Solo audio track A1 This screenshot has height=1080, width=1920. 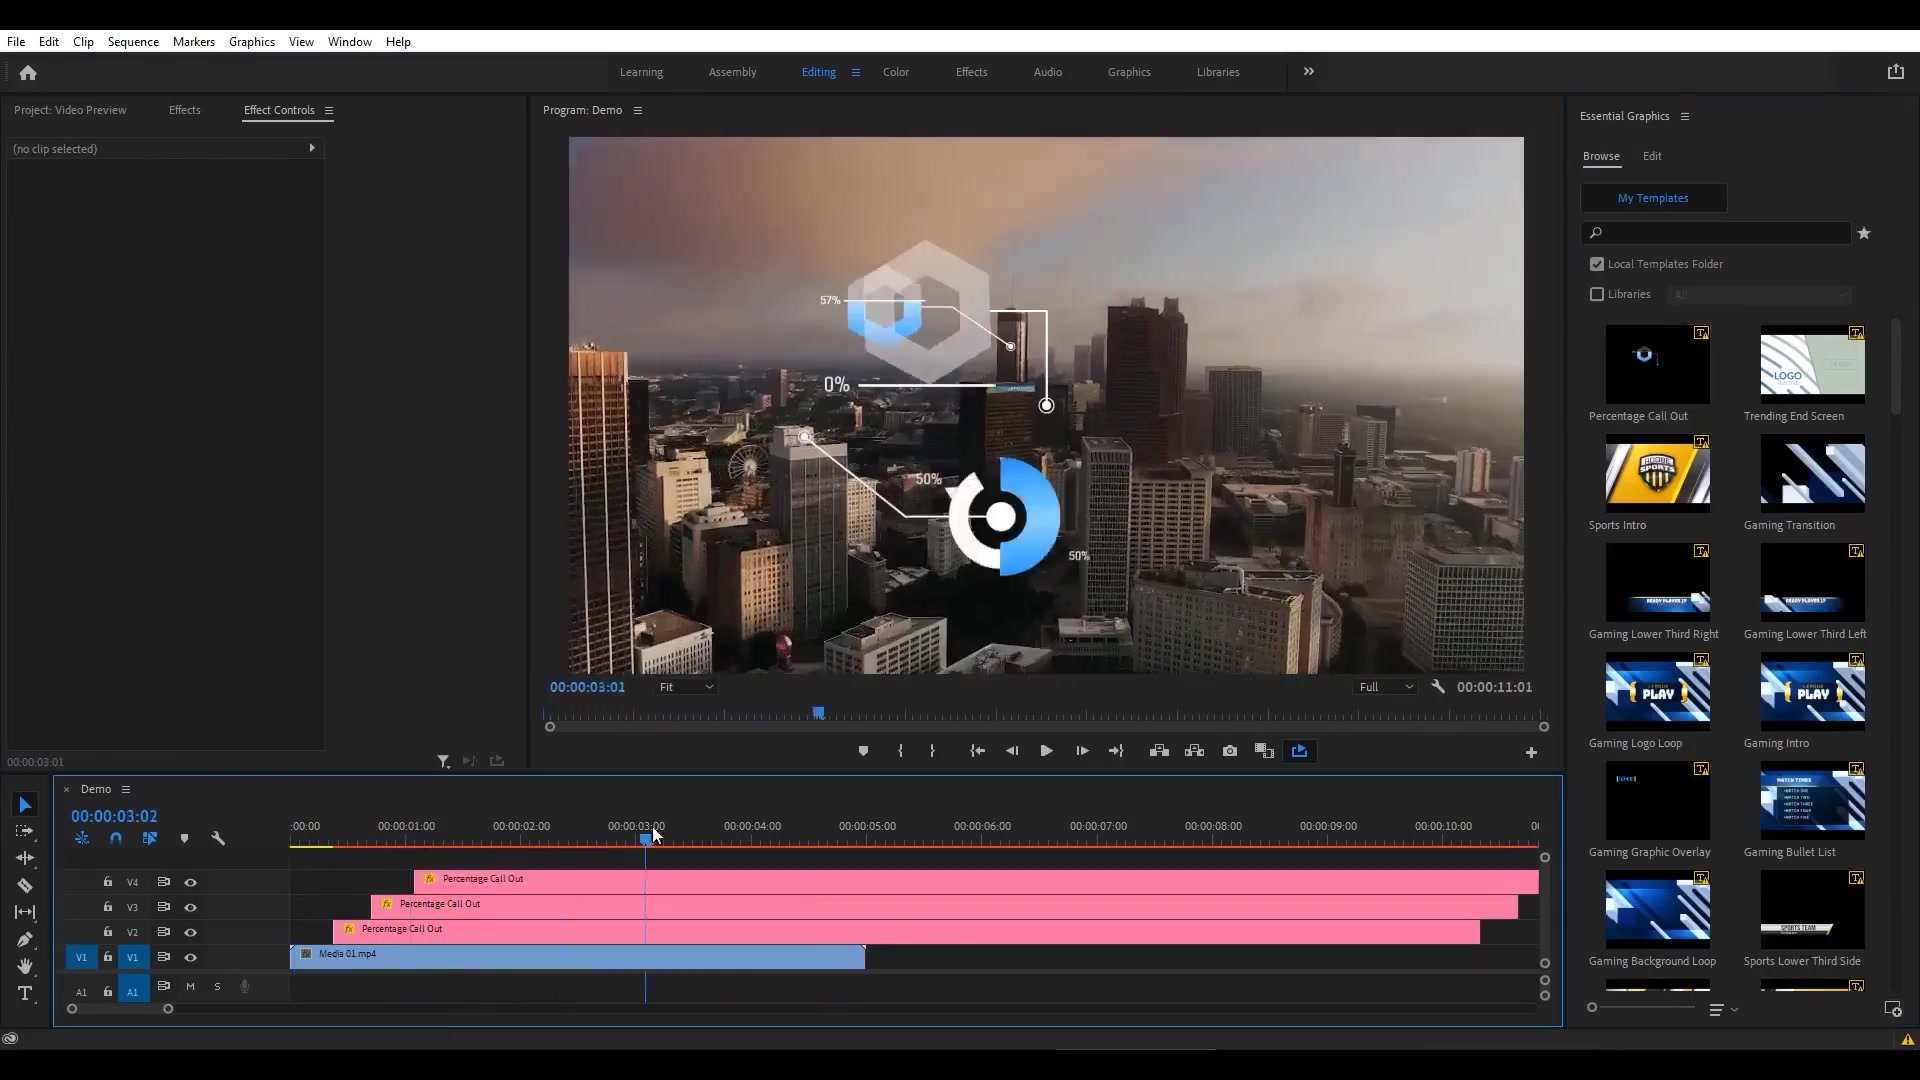click(217, 987)
